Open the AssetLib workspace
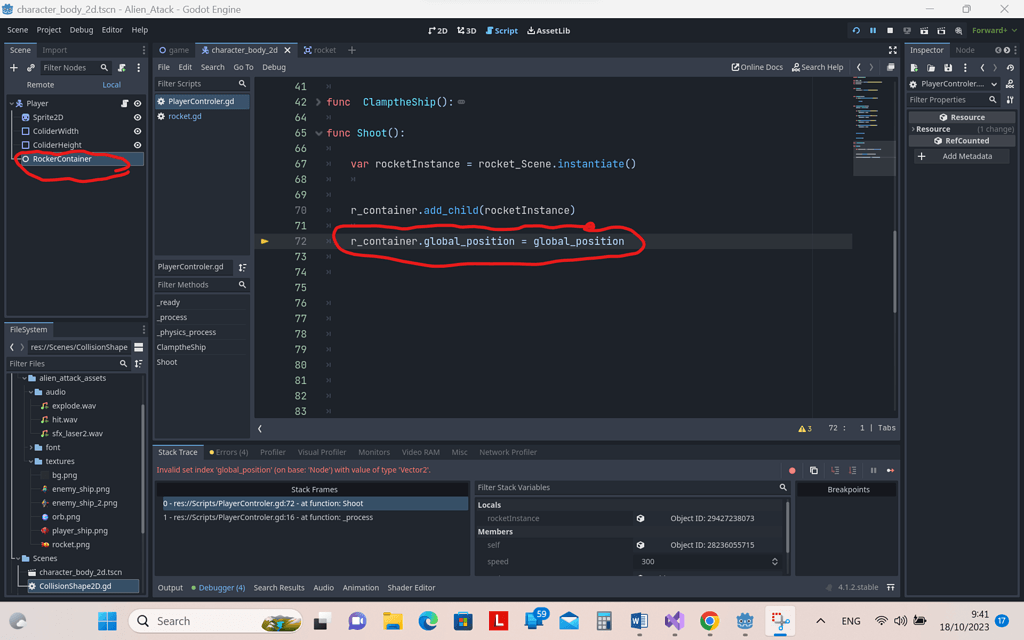This screenshot has width=1024, height=640. pyautogui.click(x=548, y=30)
